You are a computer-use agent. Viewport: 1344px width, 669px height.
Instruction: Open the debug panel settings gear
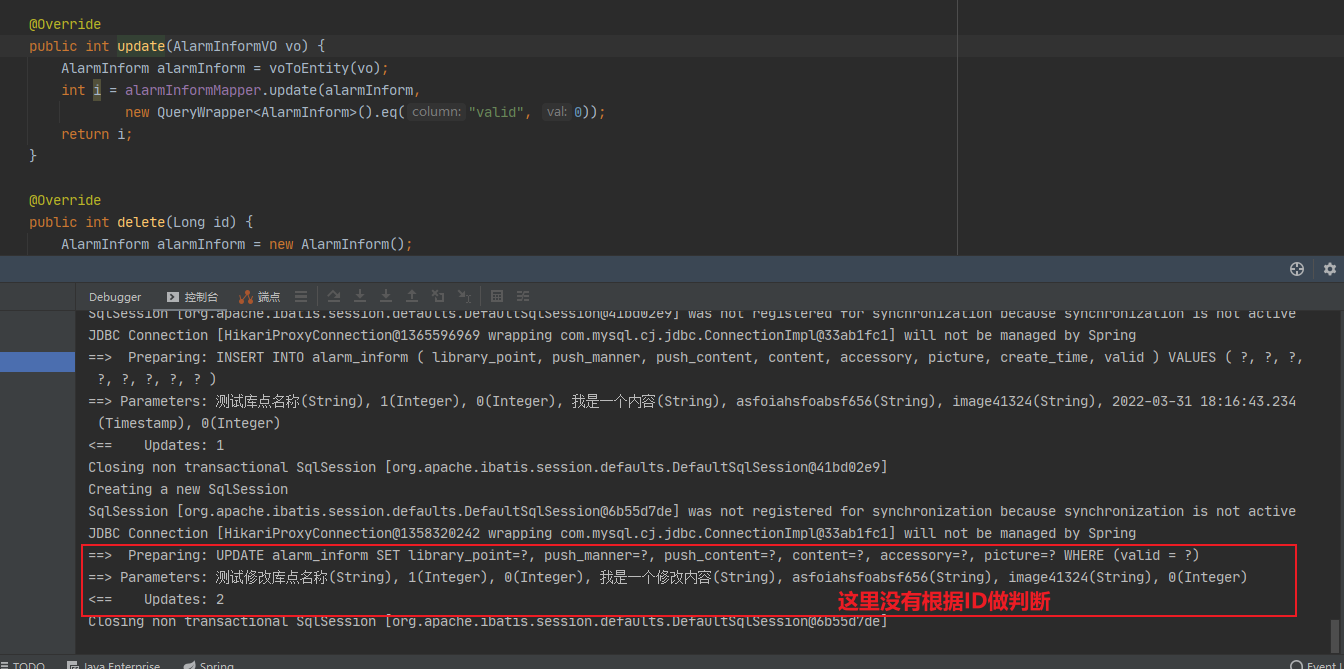1329,269
